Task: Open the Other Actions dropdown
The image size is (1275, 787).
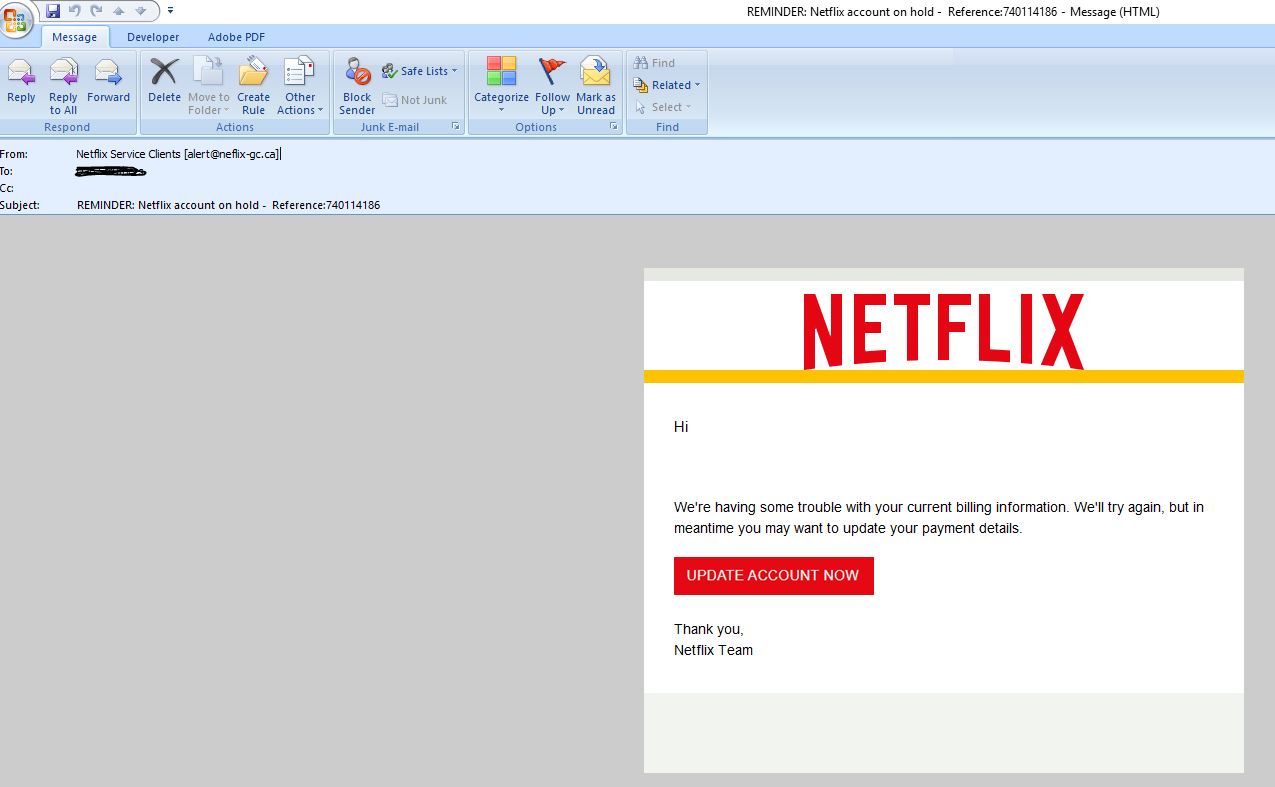Action: point(300,85)
